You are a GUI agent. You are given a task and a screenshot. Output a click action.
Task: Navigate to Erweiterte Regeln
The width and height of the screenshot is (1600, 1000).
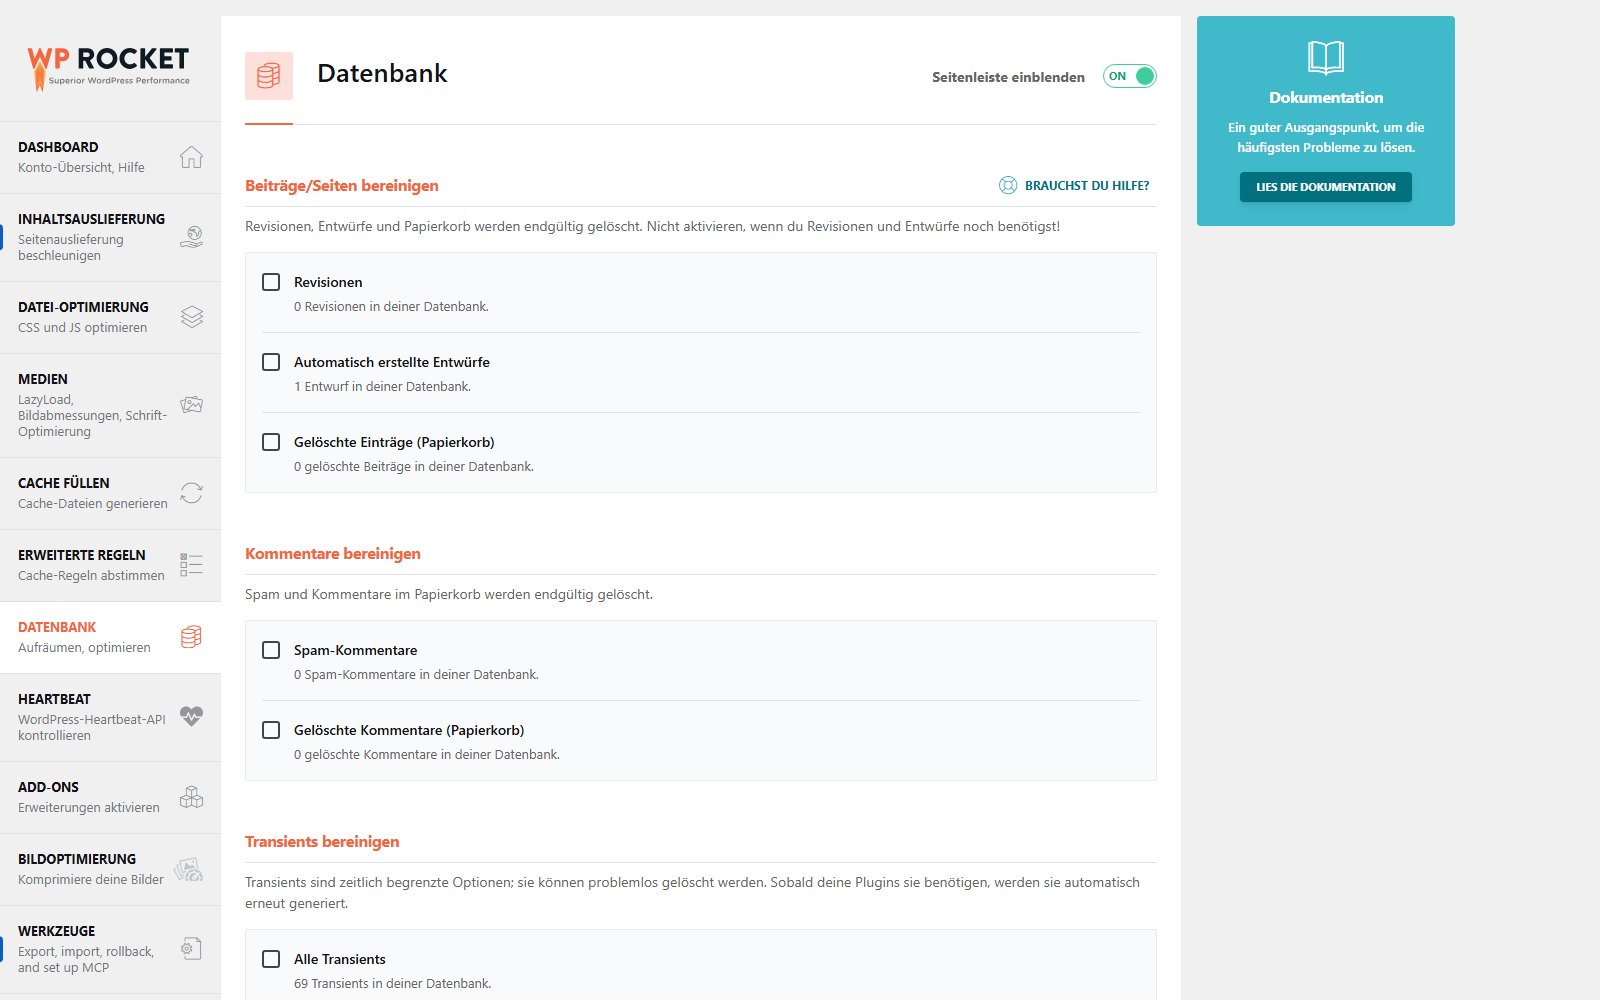coord(110,565)
